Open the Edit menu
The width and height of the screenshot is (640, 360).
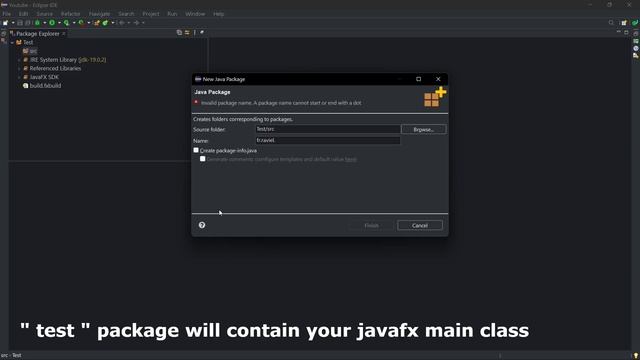click(x=23, y=13)
